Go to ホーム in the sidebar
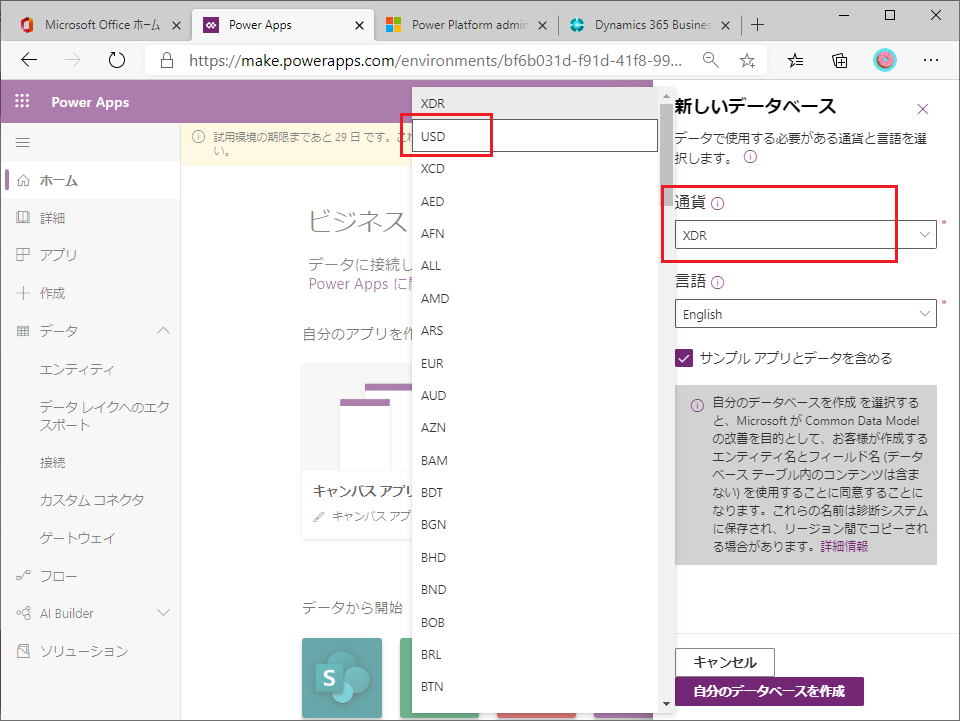Viewport: 960px width, 721px height. (x=91, y=181)
